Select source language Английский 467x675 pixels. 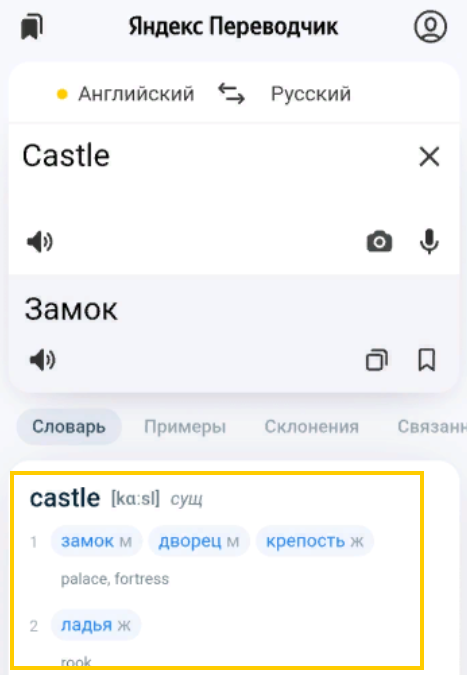tap(136, 94)
